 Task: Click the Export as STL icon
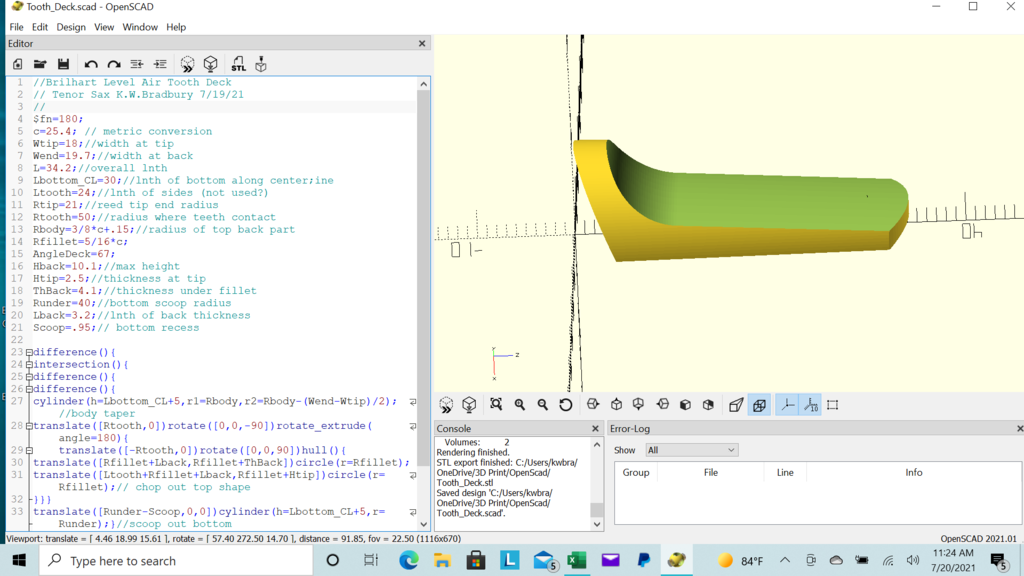[238, 64]
